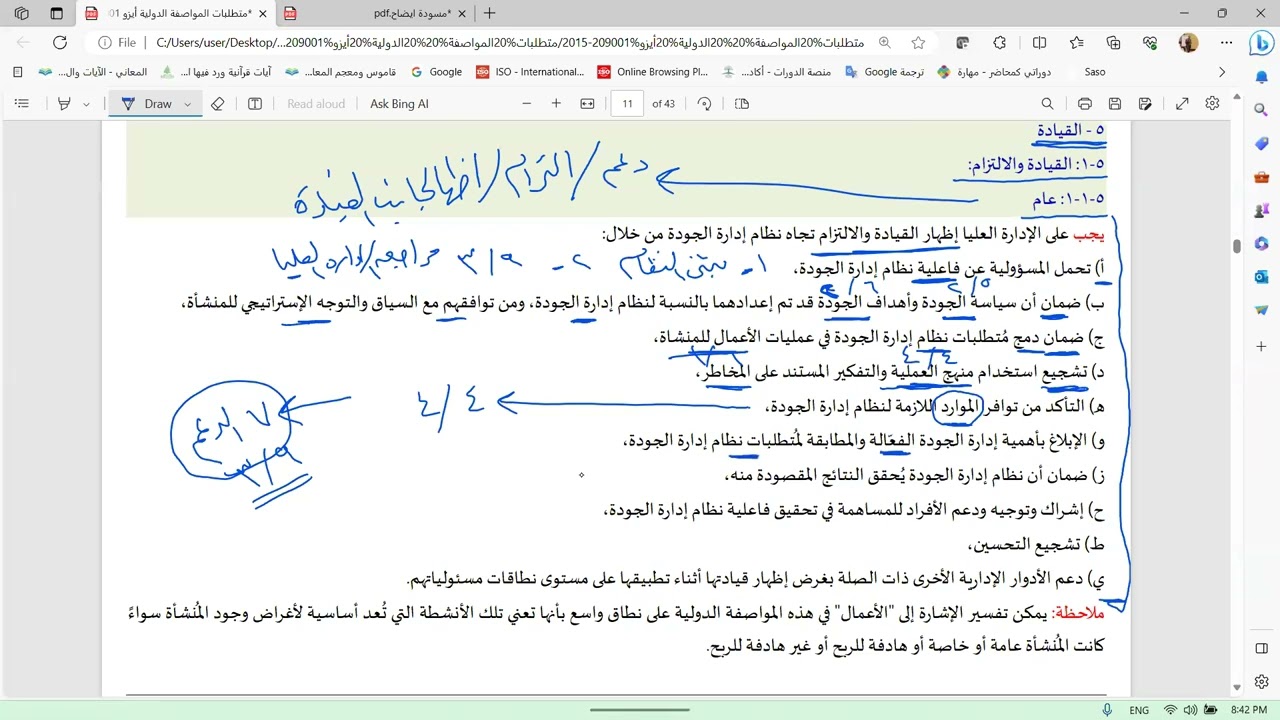Open a new browser tab
The width and height of the screenshot is (1280, 720).
[x=490, y=13]
